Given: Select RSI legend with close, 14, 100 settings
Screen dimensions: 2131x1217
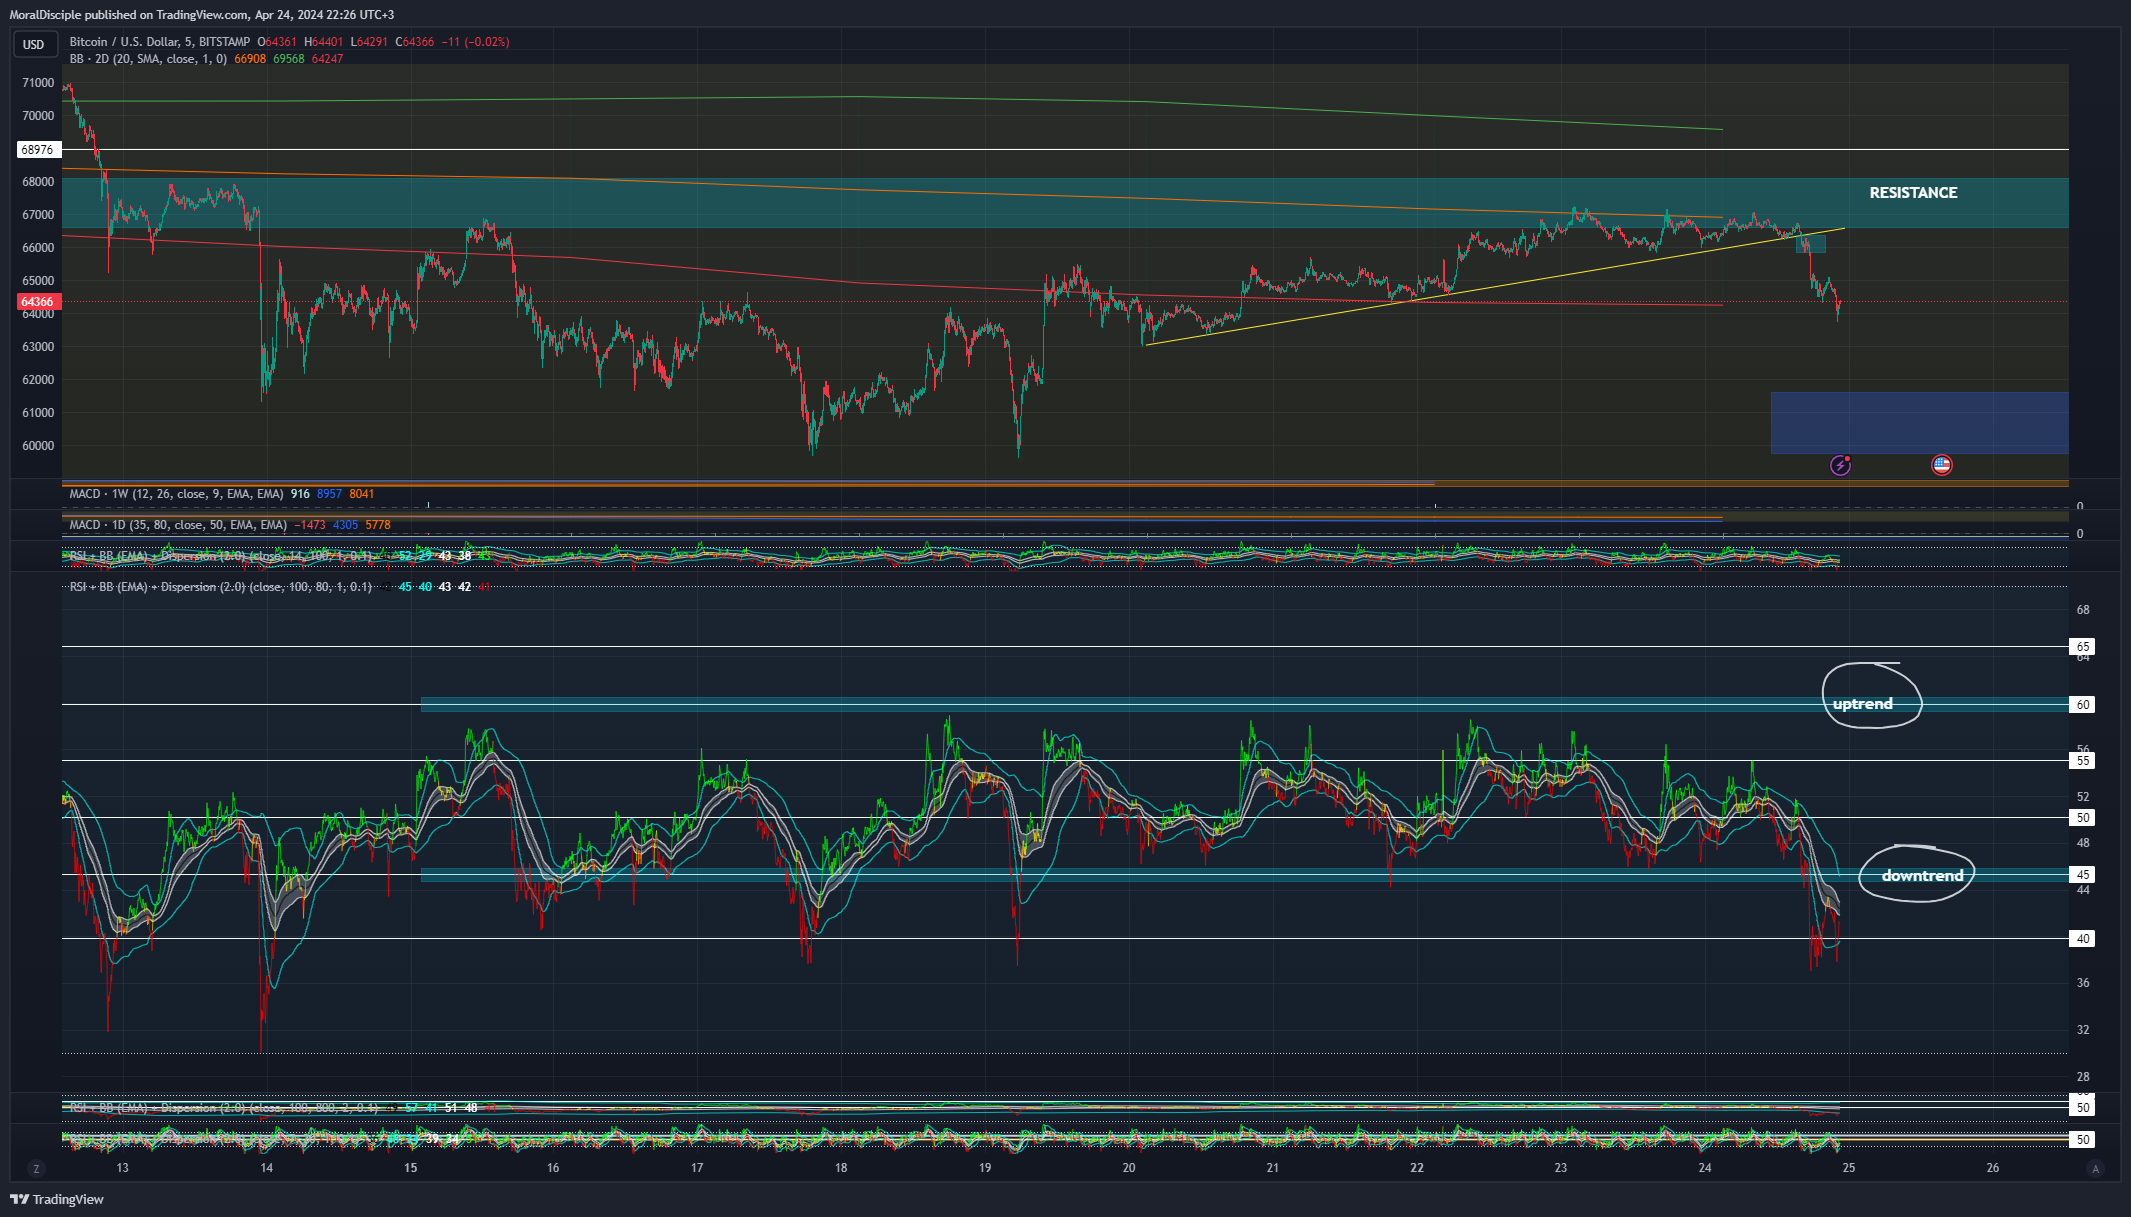Looking at the screenshot, I should pyautogui.click(x=220, y=556).
